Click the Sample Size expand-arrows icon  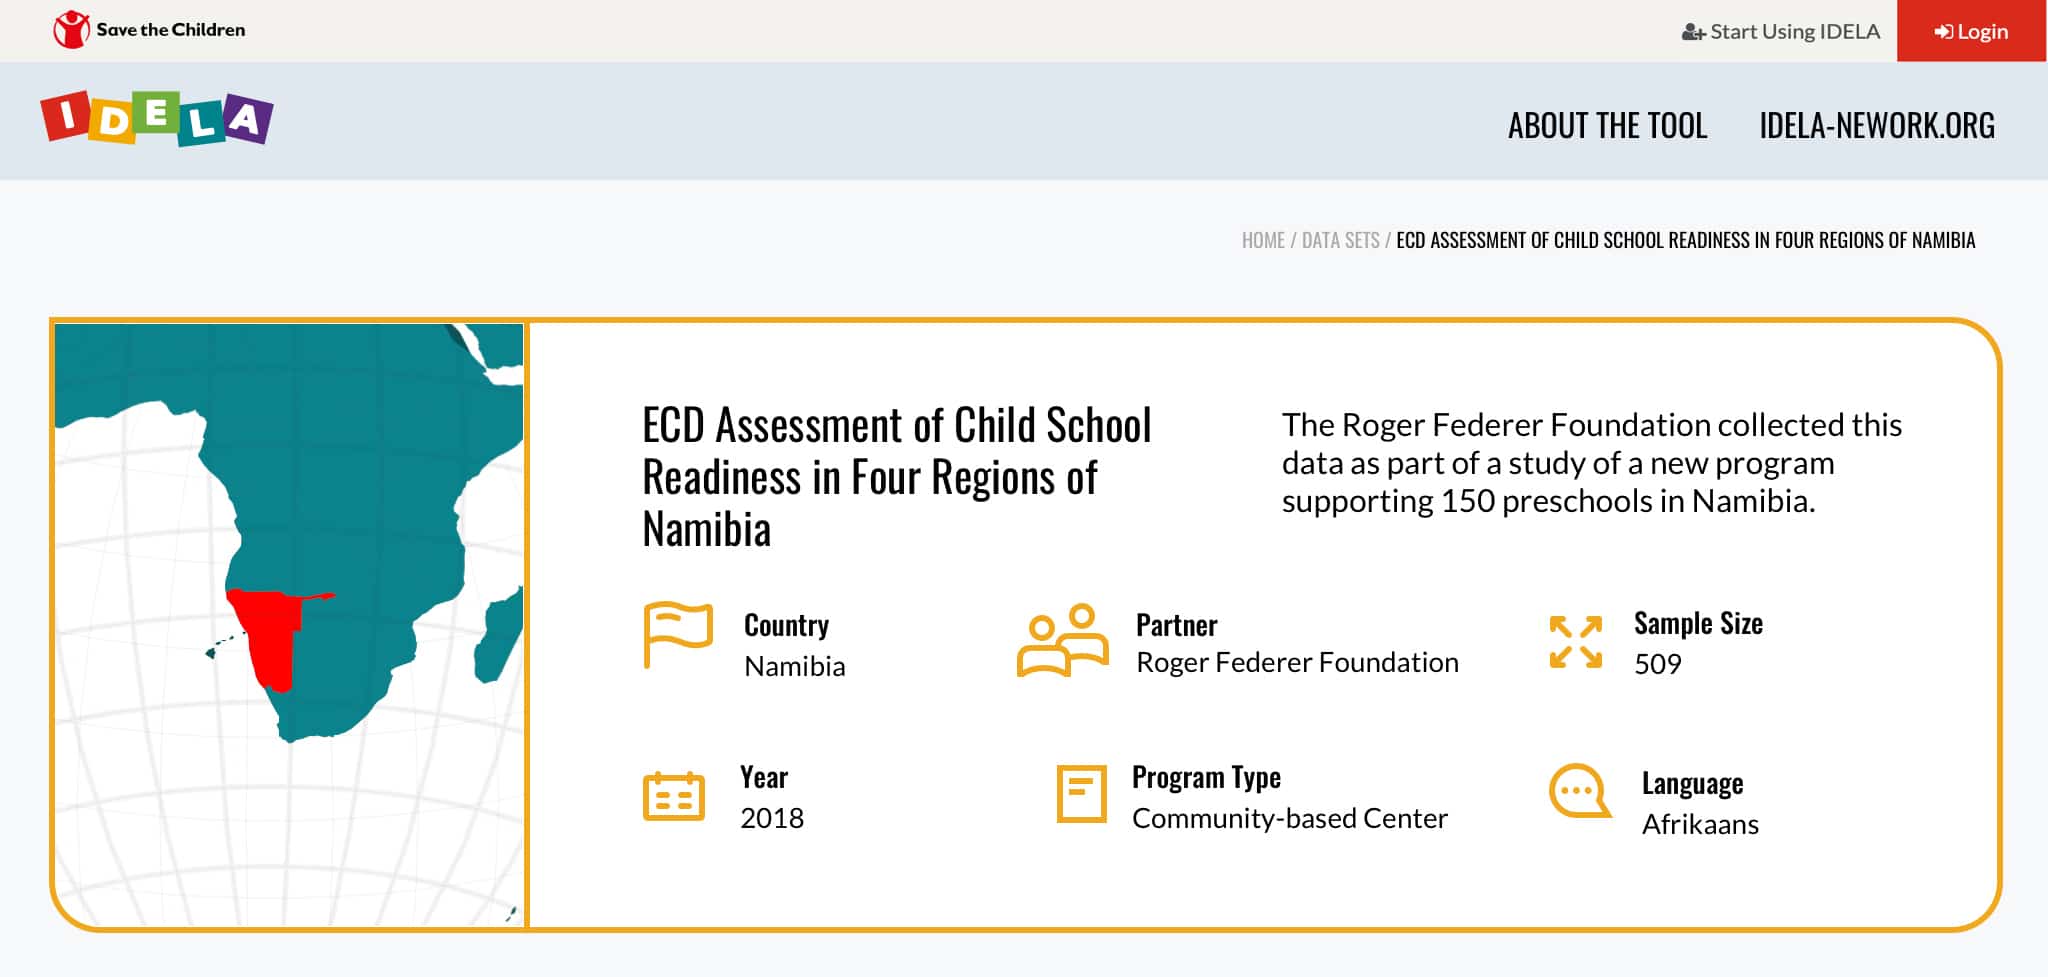(x=1576, y=642)
